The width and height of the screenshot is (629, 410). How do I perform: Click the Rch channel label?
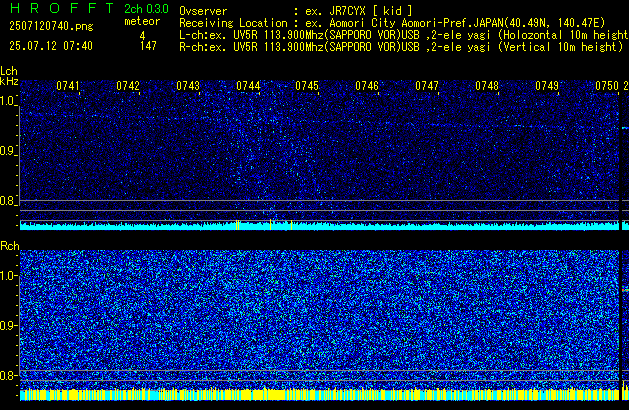pos(10,246)
